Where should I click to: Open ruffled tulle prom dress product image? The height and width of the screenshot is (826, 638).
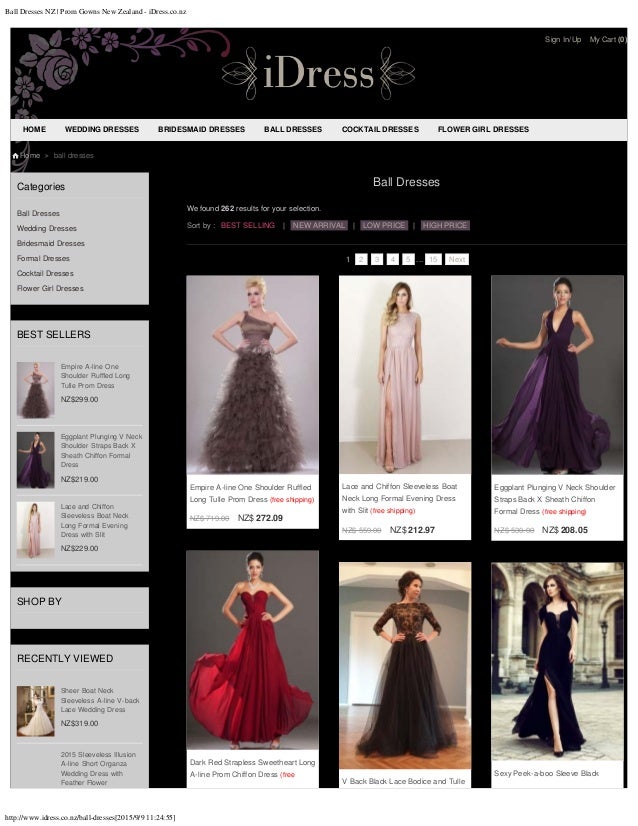tap(252, 375)
